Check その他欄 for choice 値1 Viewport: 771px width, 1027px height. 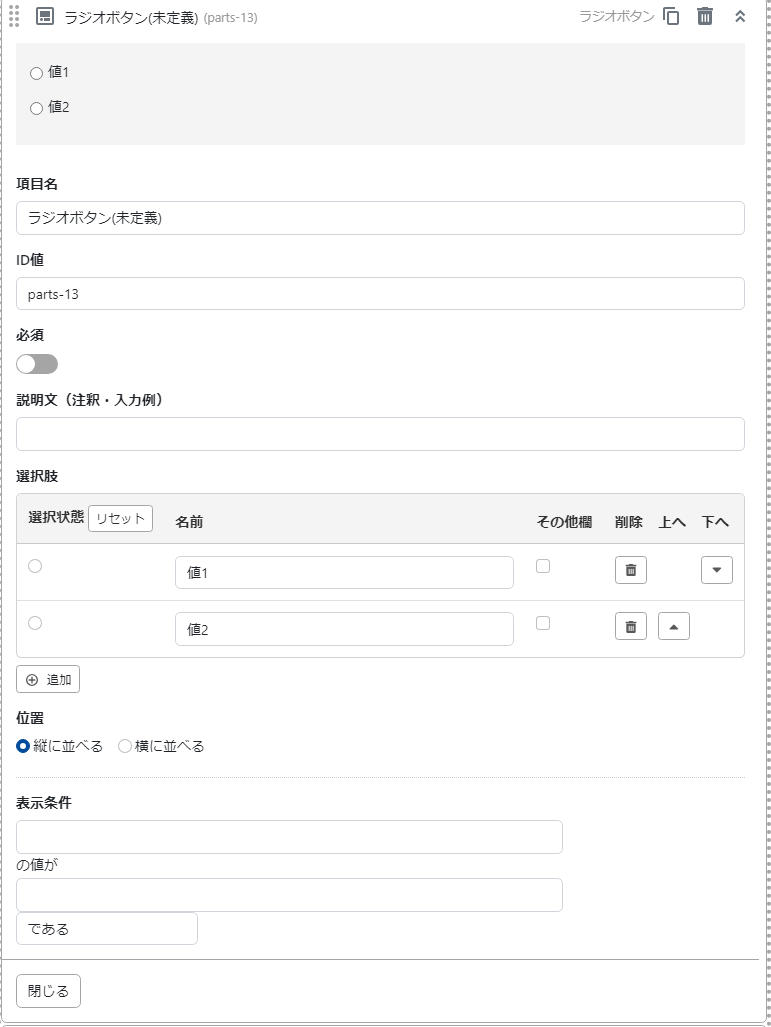pyautogui.click(x=544, y=565)
